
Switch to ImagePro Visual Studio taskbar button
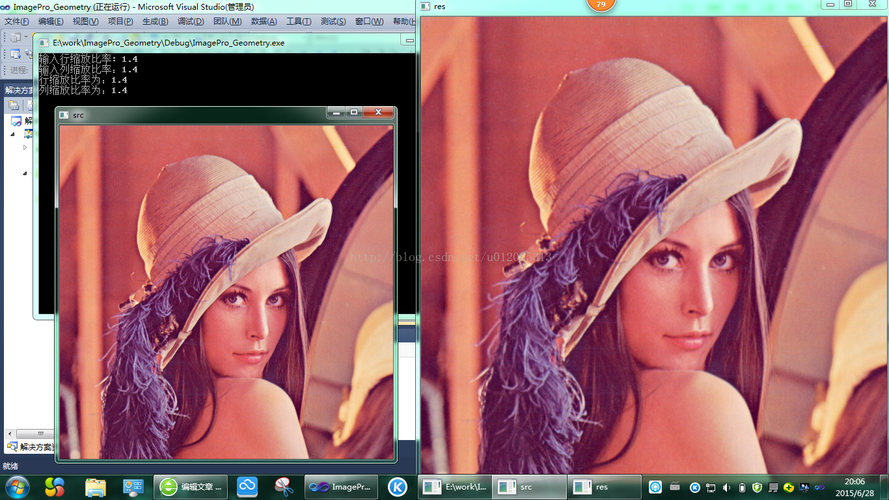pos(340,487)
